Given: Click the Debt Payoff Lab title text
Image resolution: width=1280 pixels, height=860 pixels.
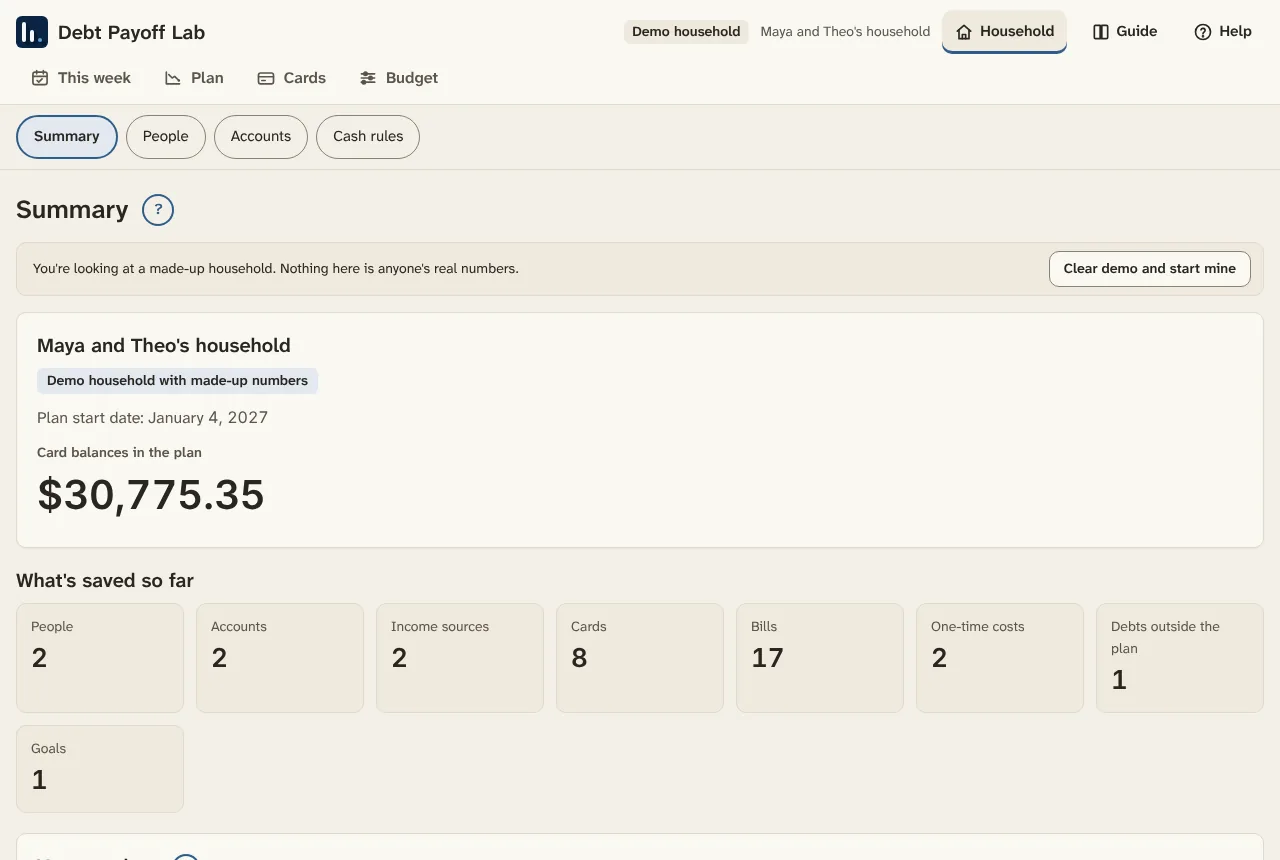Looking at the screenshot, I should coord(131,32).
